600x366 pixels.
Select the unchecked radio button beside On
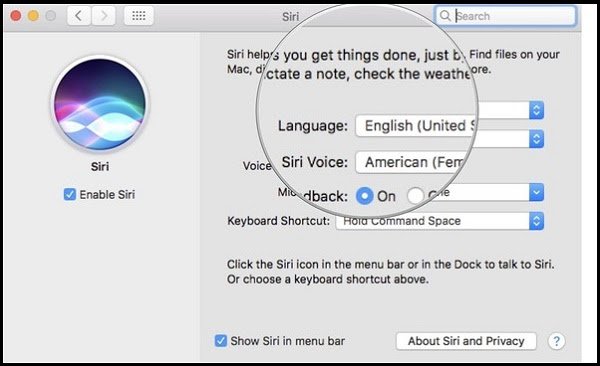(416, 196)
